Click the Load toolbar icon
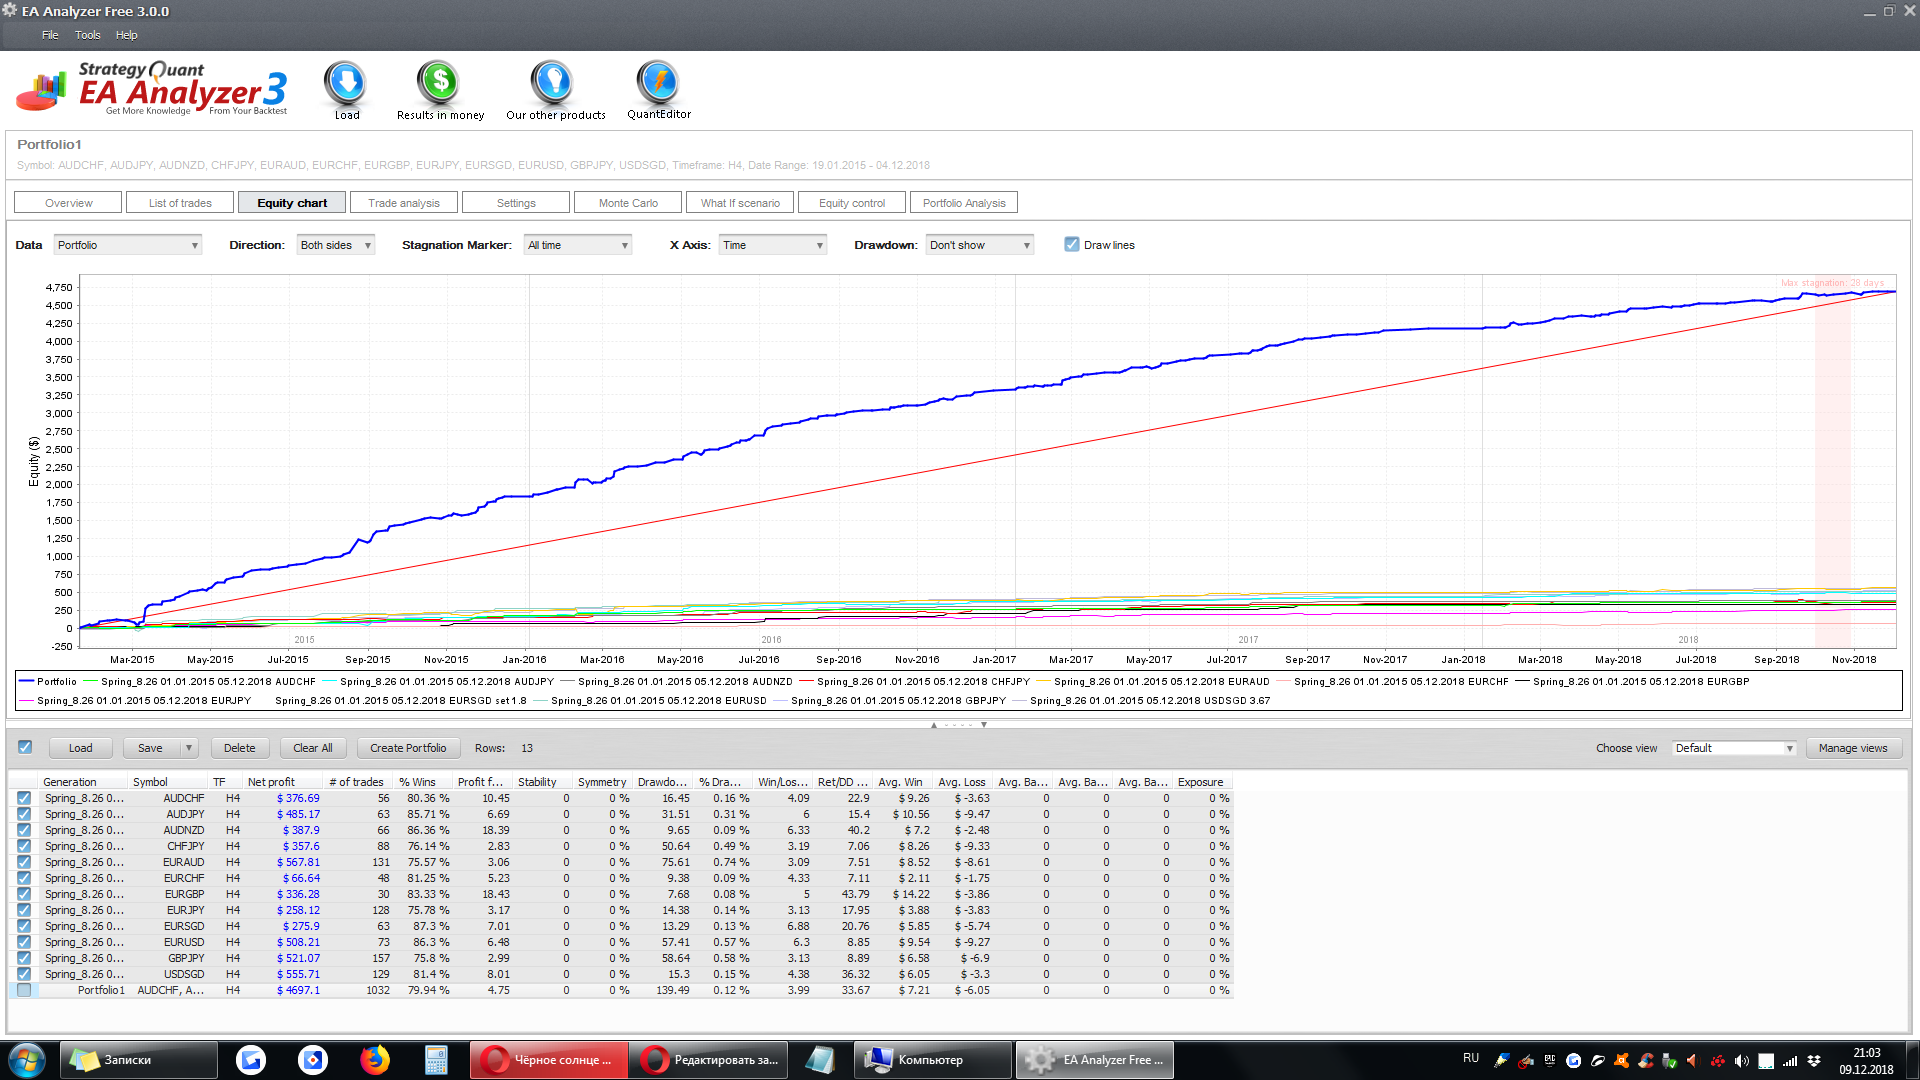1920x1080 pixels. [346, 84]
